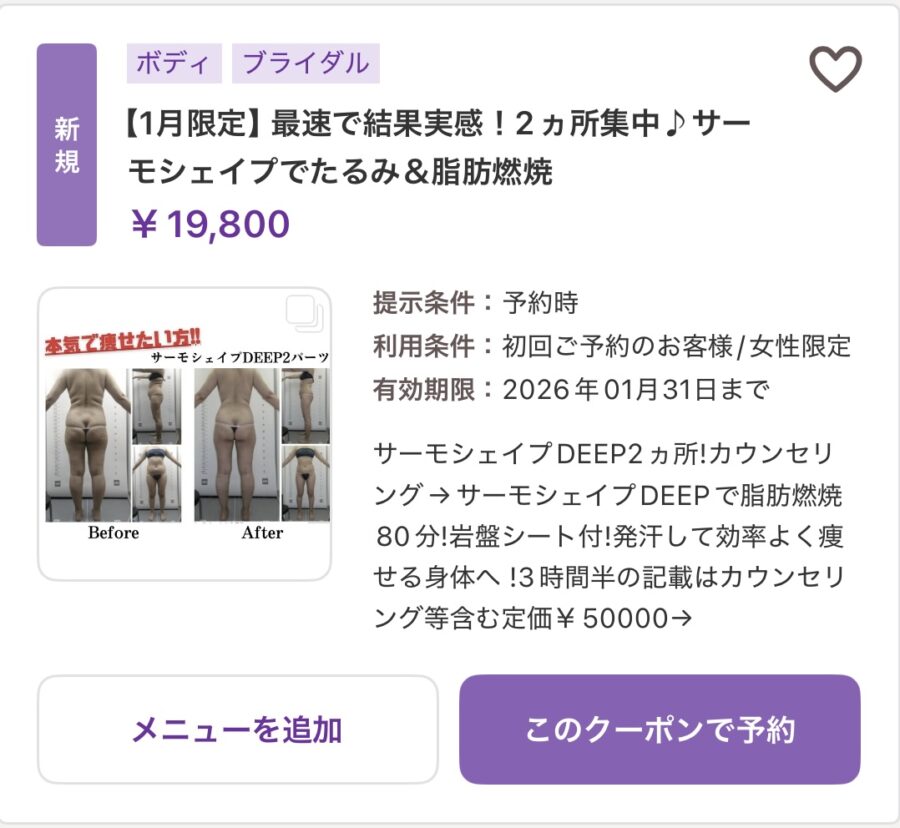
Task: Click the ¥19,800 price
Action: [x=210, y=224]
